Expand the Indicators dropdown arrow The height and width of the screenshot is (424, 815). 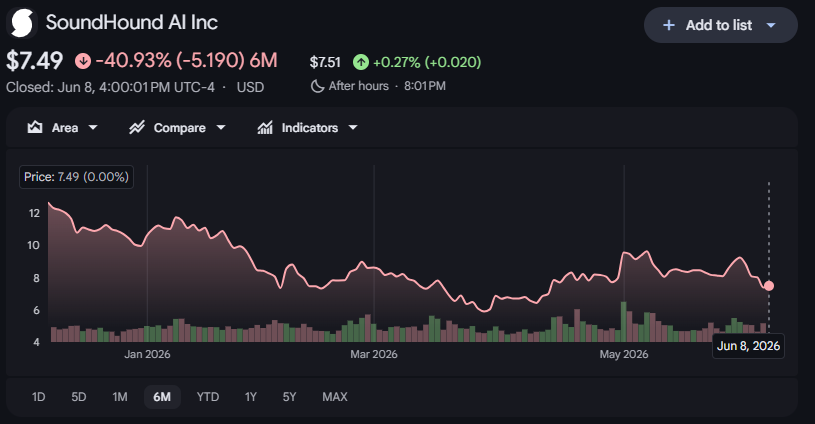pos(353,127)
